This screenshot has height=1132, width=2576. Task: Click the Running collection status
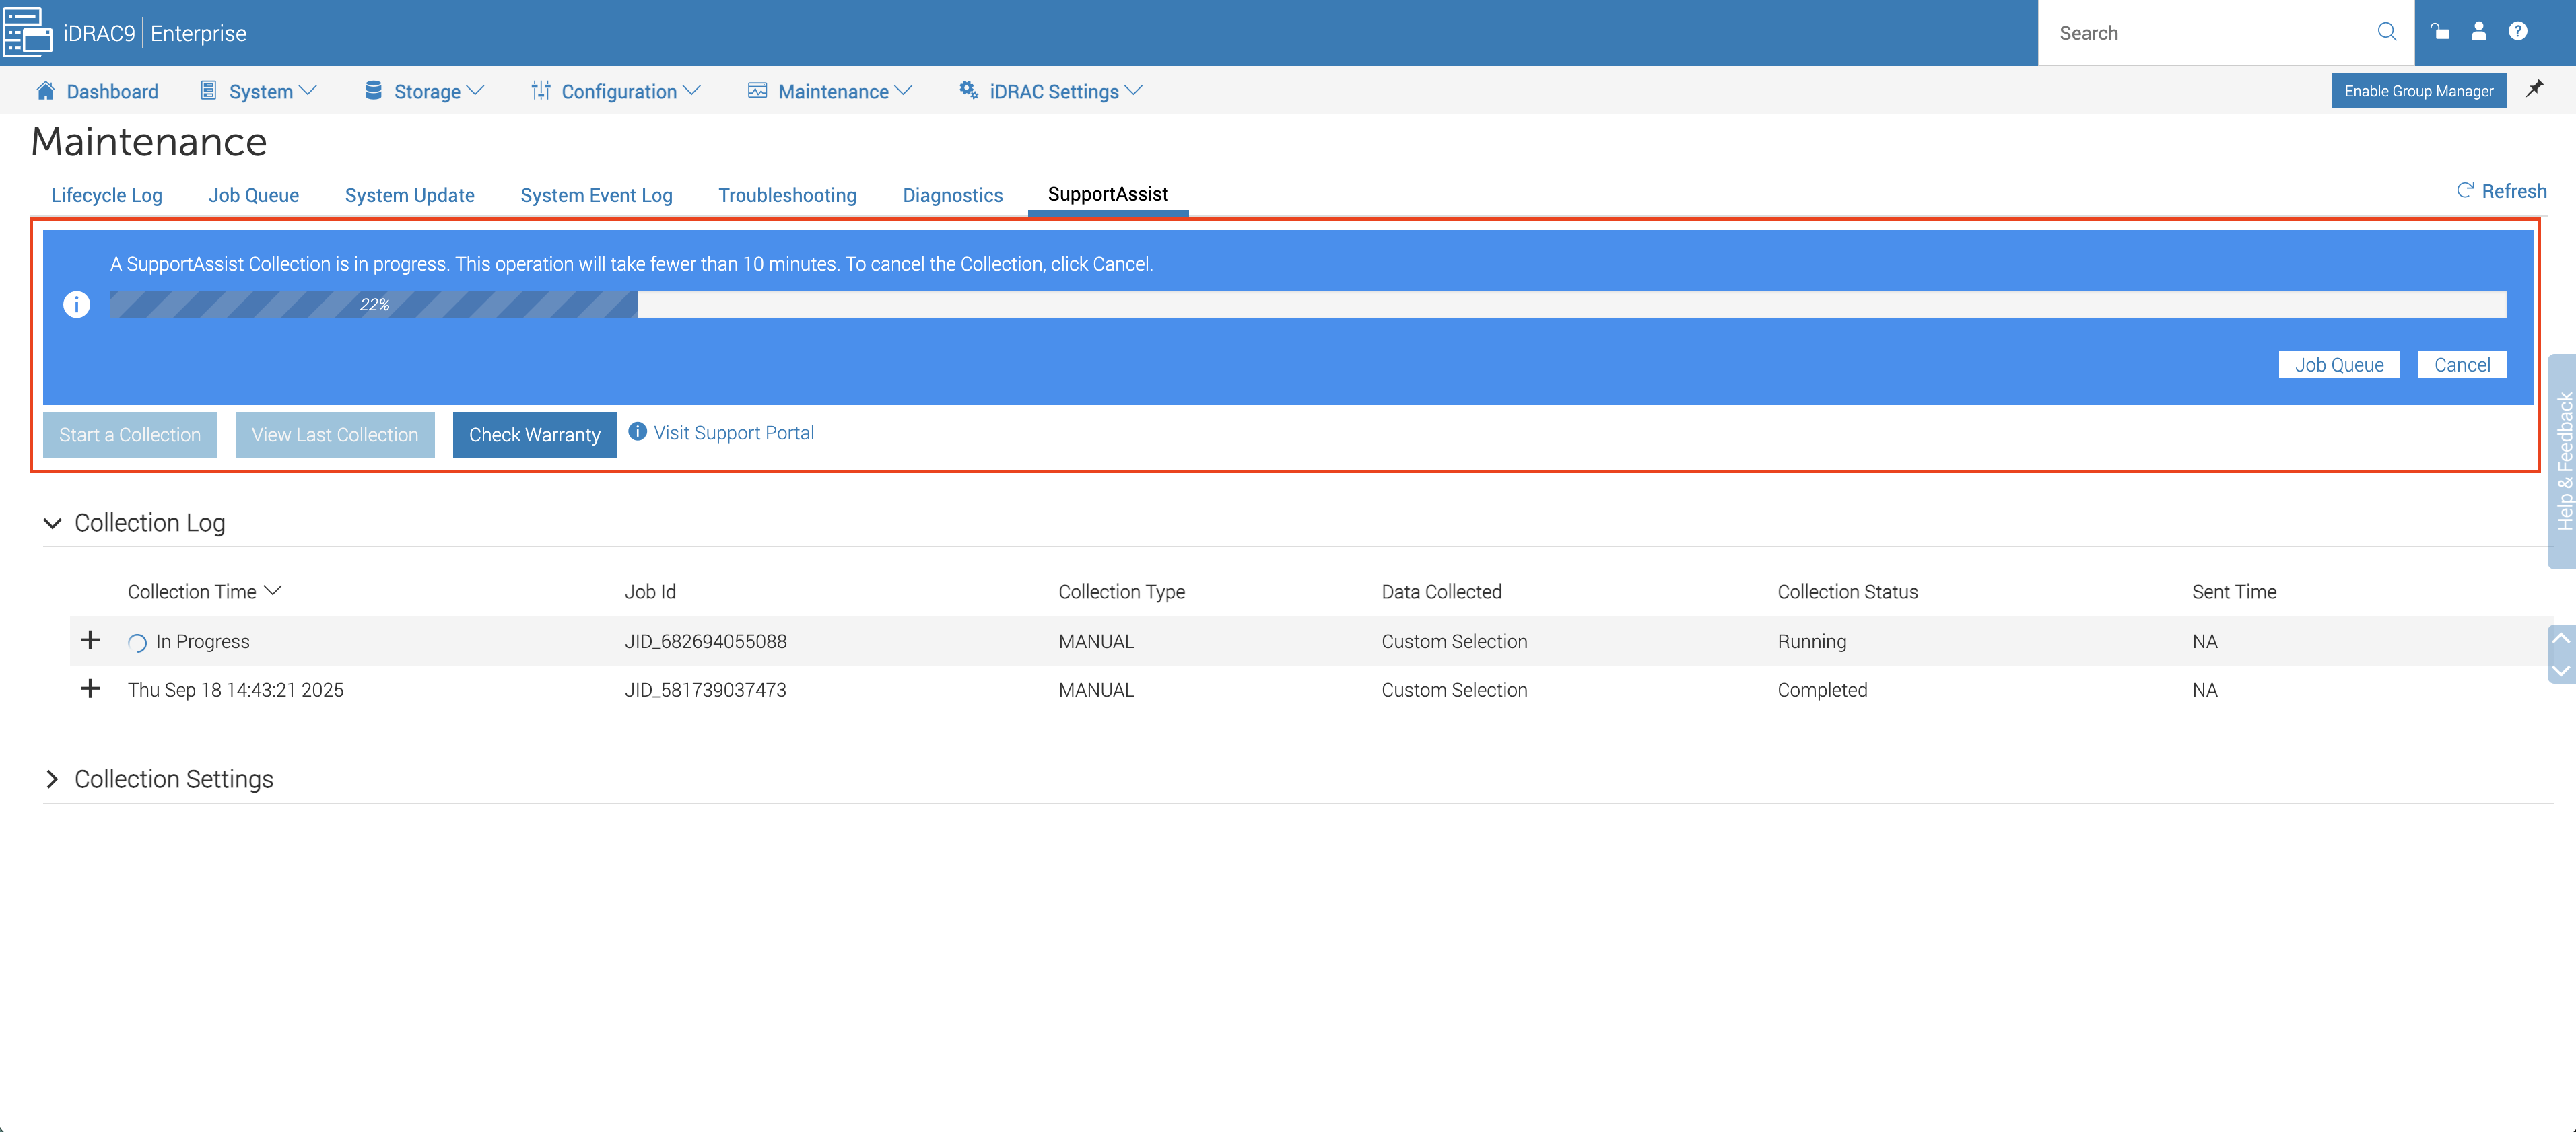pos(1812,642)
